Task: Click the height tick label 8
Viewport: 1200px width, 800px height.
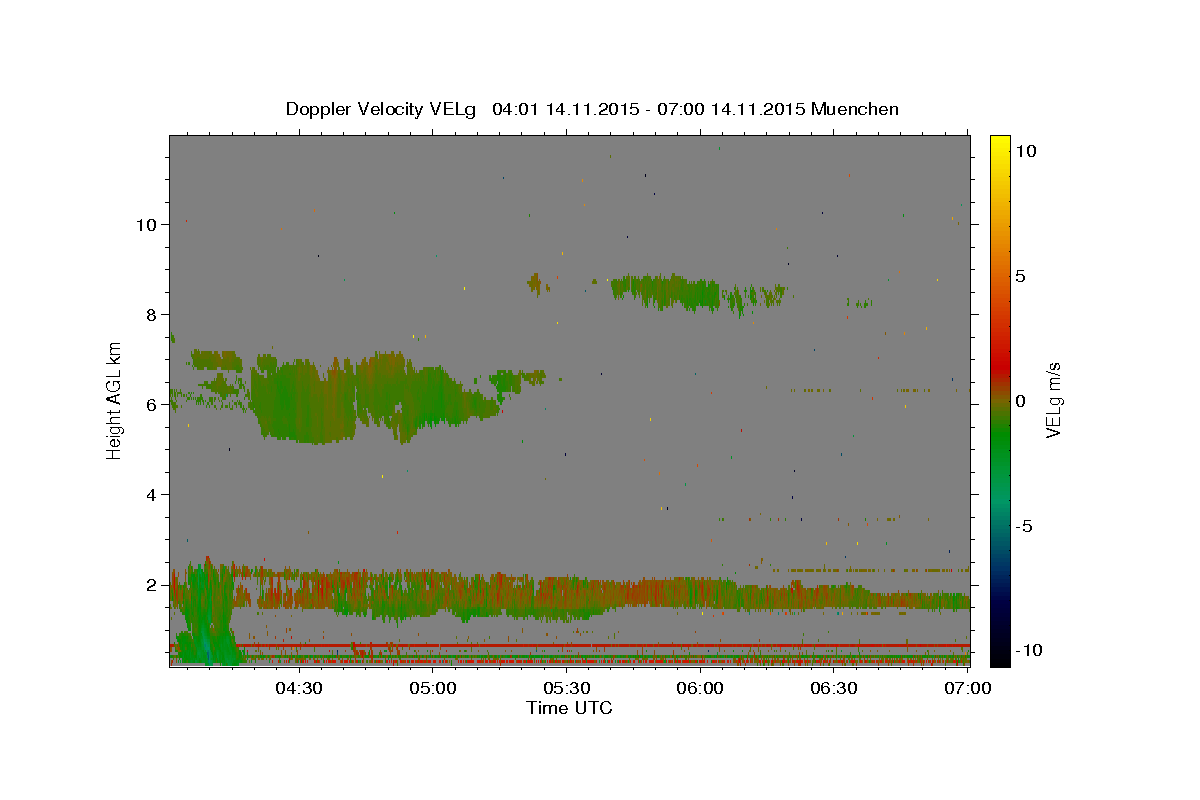Action: click(151, 314)
